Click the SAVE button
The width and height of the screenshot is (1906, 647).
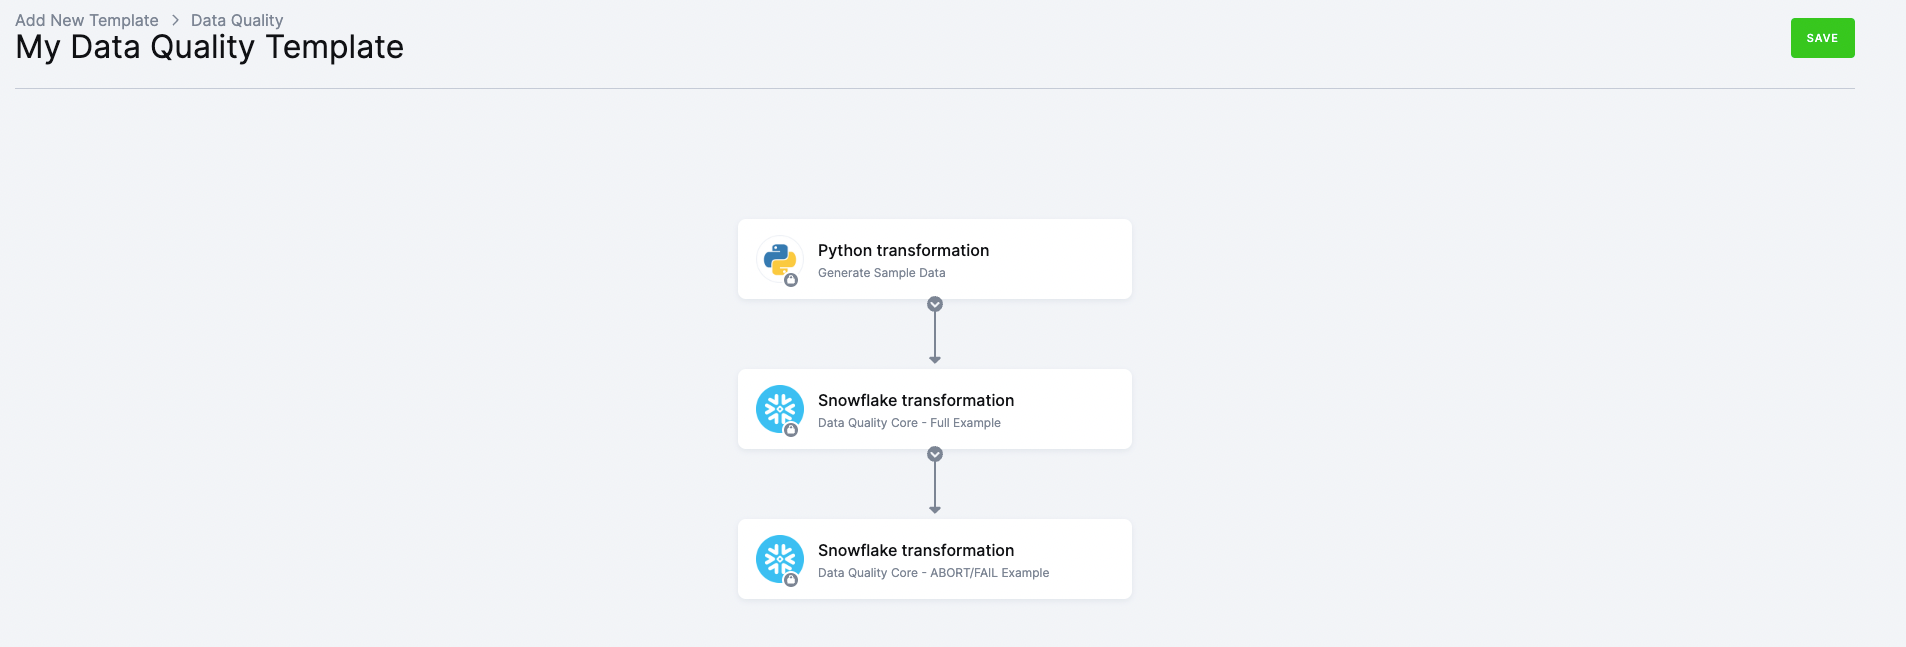click(1822, 37)
